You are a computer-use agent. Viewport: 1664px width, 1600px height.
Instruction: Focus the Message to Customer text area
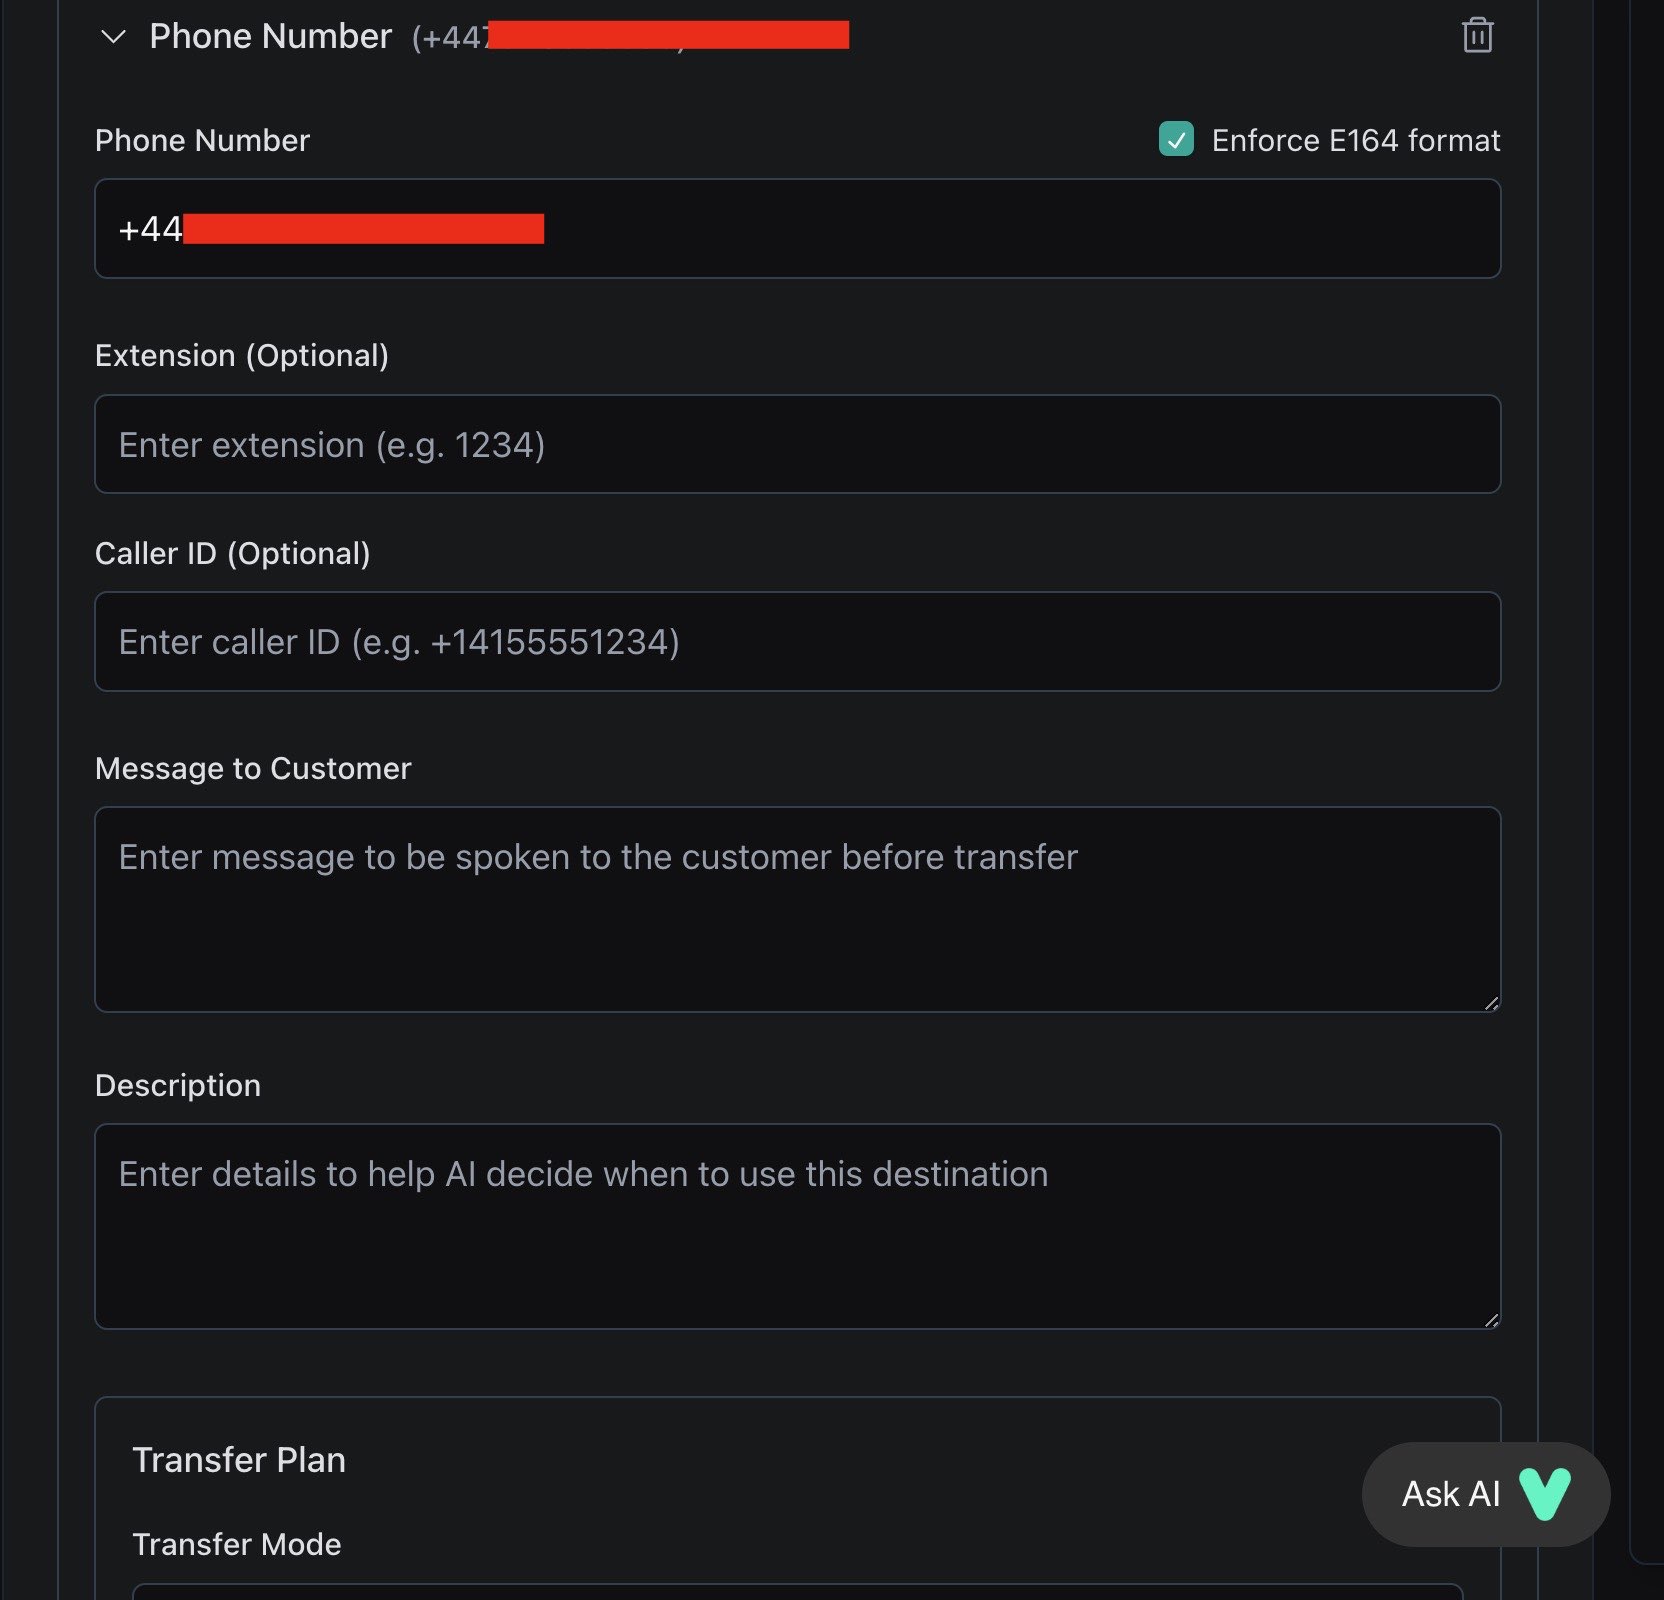[797, 910]
